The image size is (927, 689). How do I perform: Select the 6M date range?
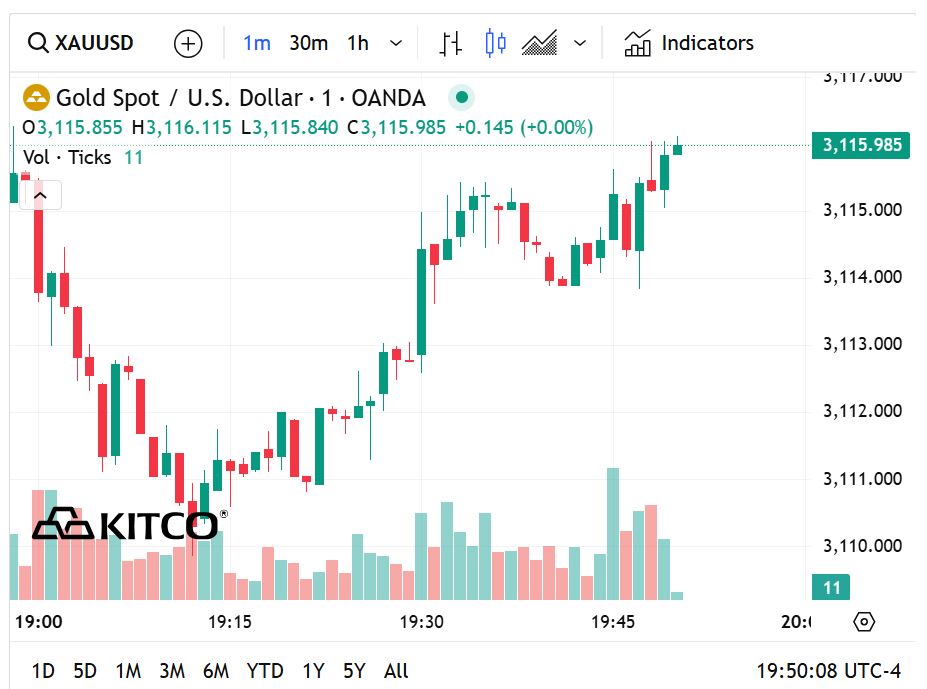[x=216, y=671]
